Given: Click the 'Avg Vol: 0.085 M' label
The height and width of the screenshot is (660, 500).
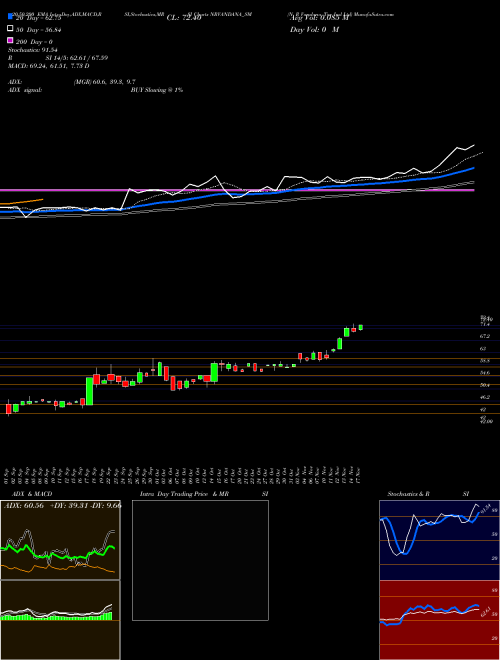Looking at the screenshot, I should [320, 18].
